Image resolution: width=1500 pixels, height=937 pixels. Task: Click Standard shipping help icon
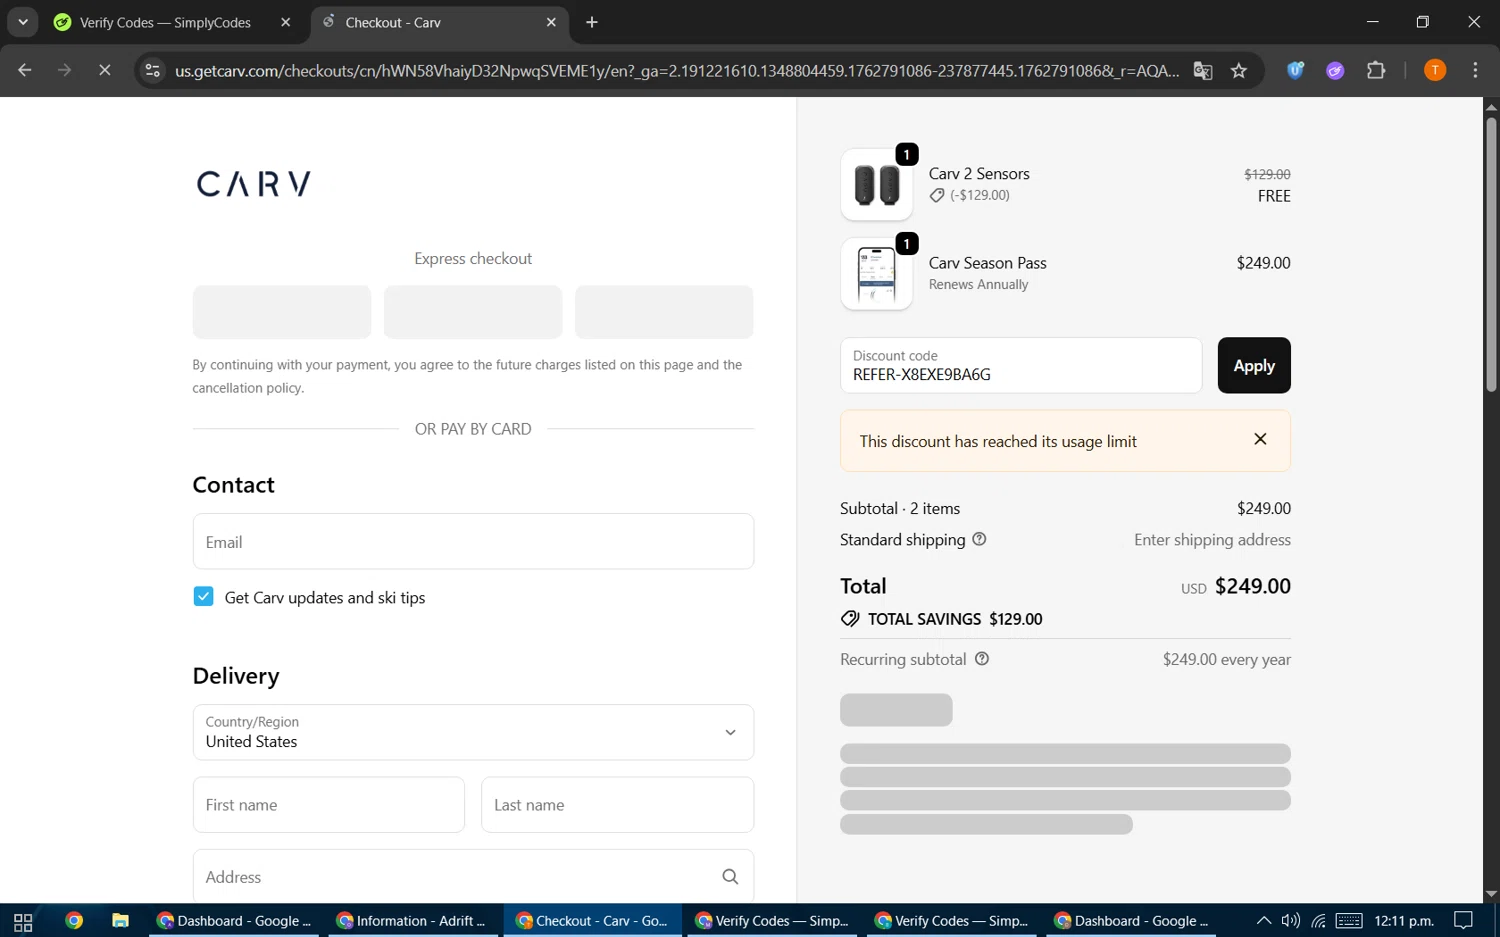tap(979, 539)
